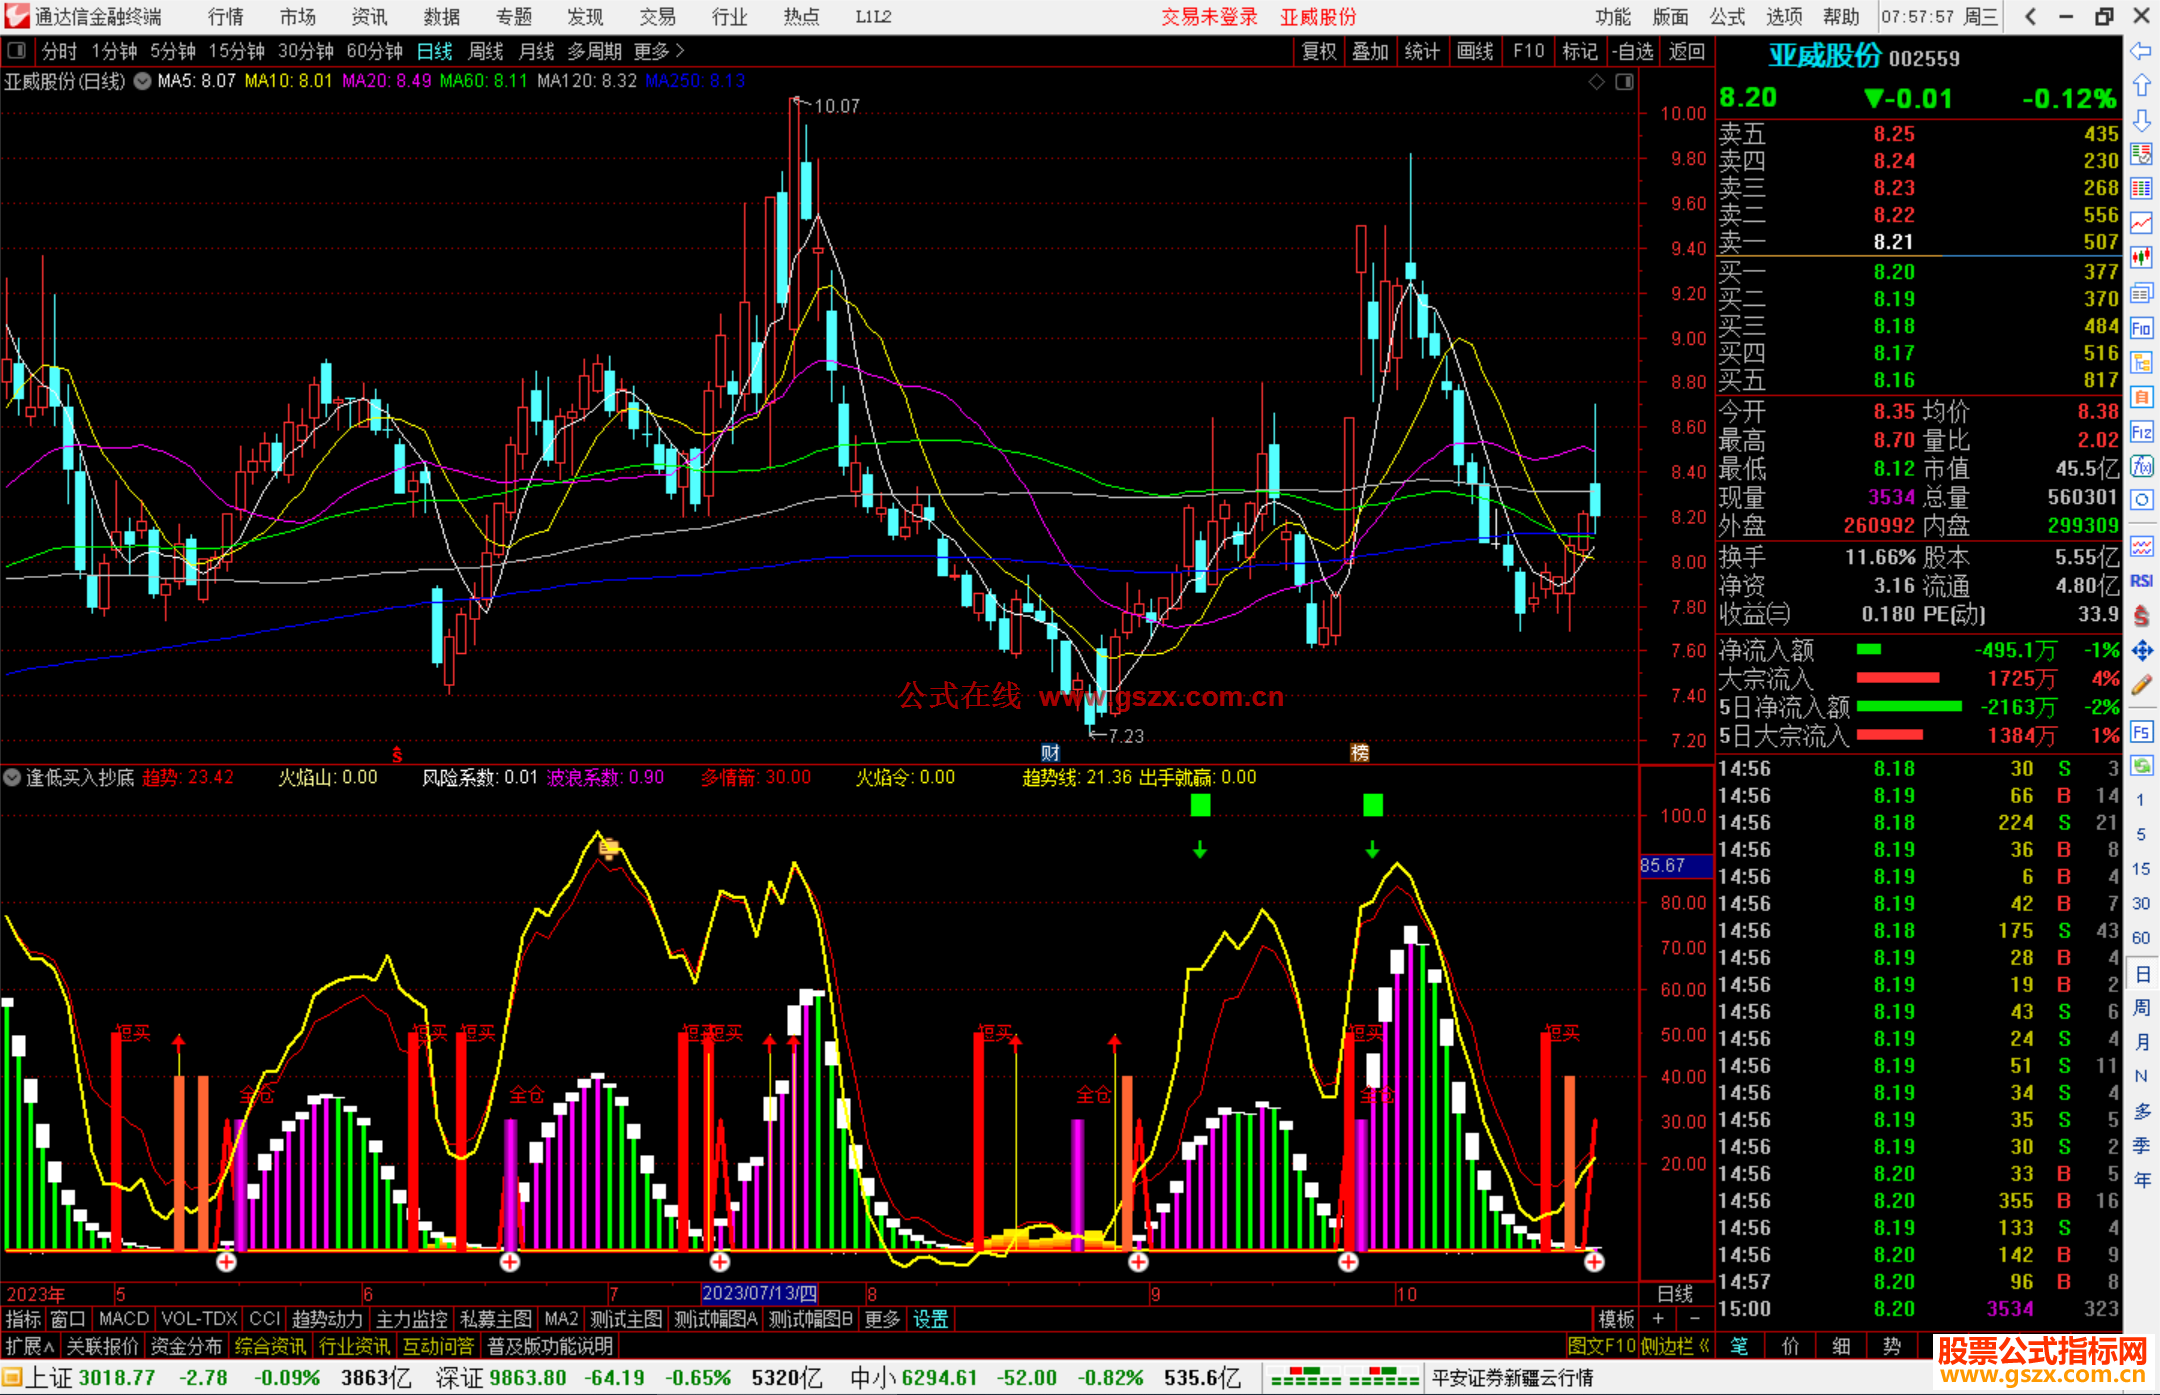The height and width of the screenshot is (1395, 2160).
Task: Open the f(x) formula sidebar icon
Action: click(x=2141, y=466)
